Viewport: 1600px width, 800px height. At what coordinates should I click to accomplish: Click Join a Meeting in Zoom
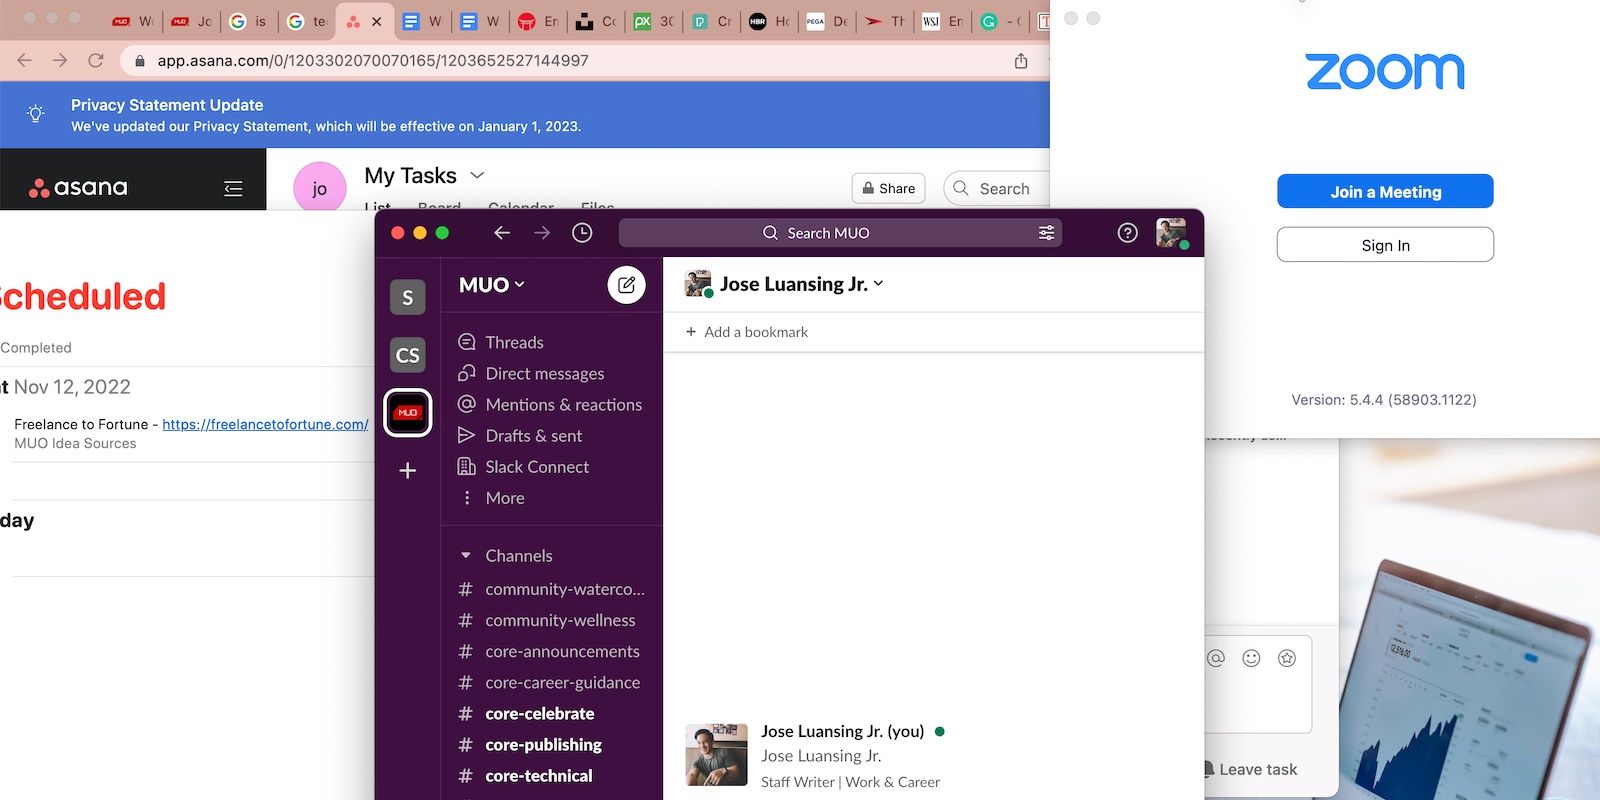[1385, 192]
